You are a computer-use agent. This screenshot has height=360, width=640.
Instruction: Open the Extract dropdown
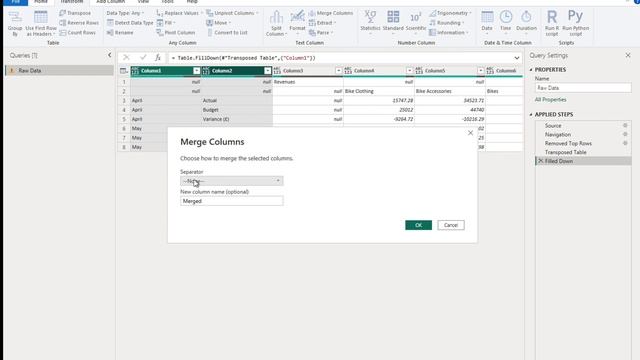322,23
